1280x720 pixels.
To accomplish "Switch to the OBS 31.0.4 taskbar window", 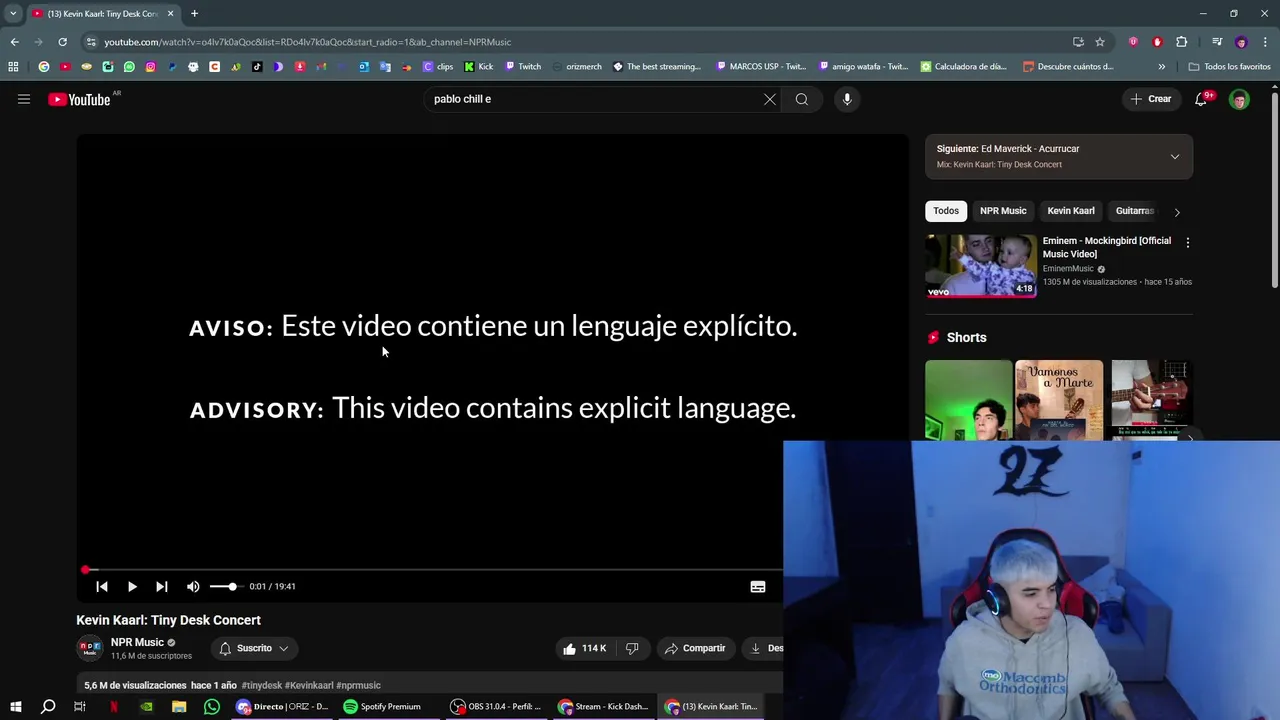I will click(496, 707).
